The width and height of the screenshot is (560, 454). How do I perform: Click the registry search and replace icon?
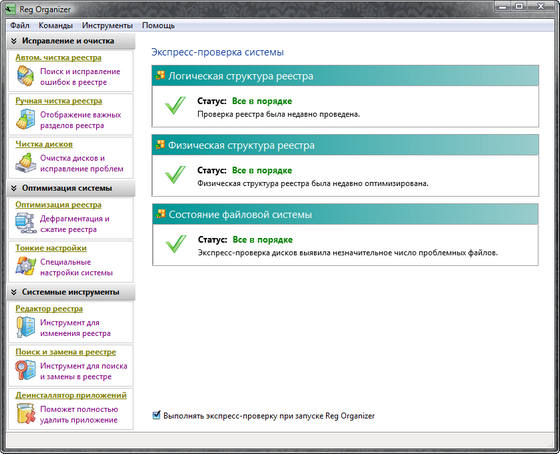tap(26, 370)
